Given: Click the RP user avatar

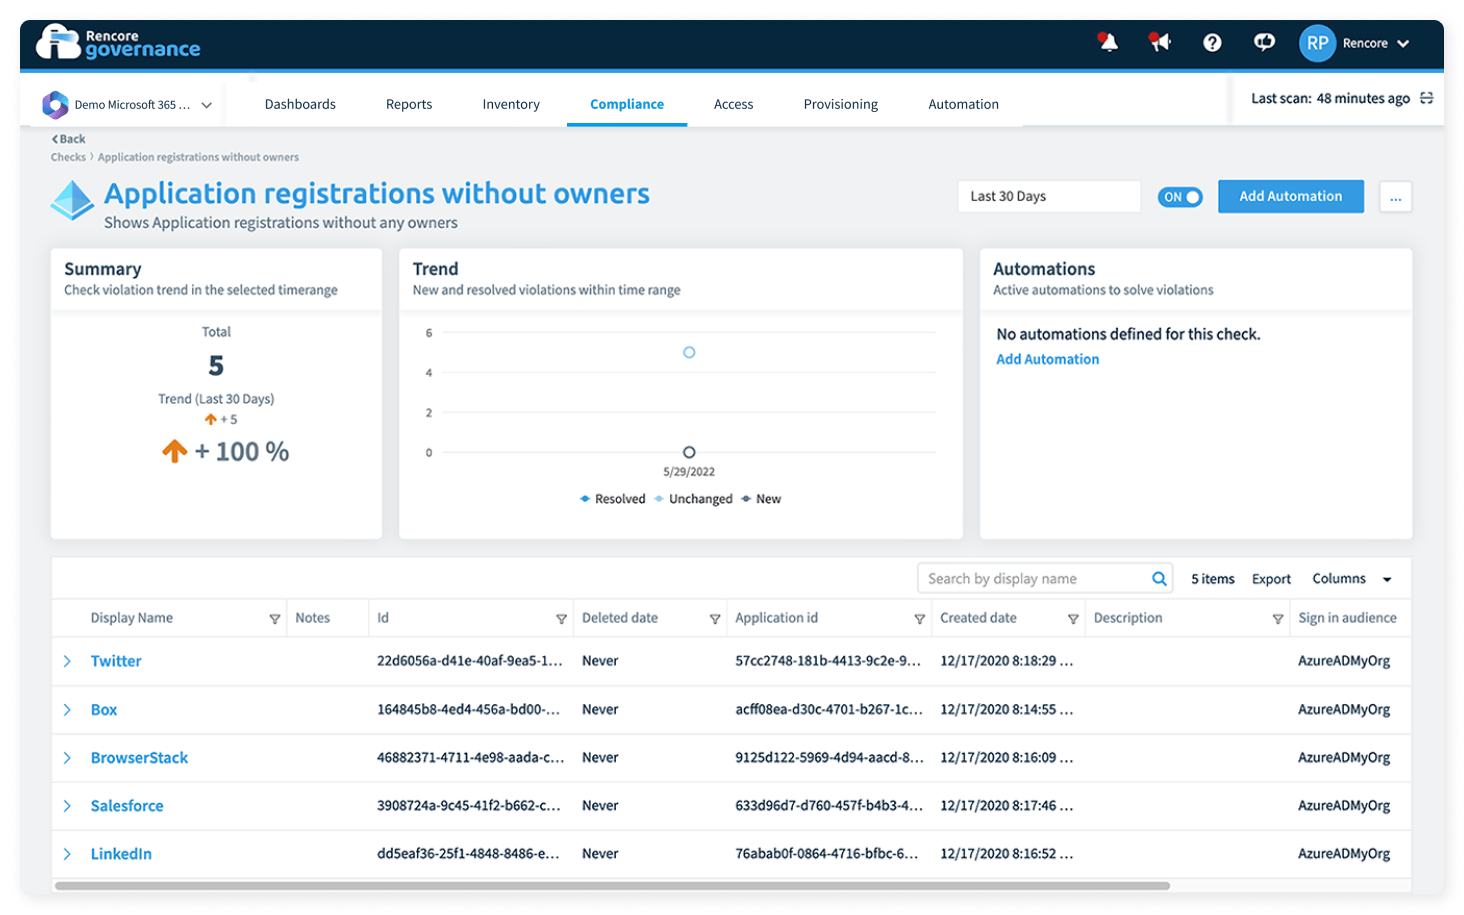Looking at the screenshot, I should click(x=1317, y=43).
